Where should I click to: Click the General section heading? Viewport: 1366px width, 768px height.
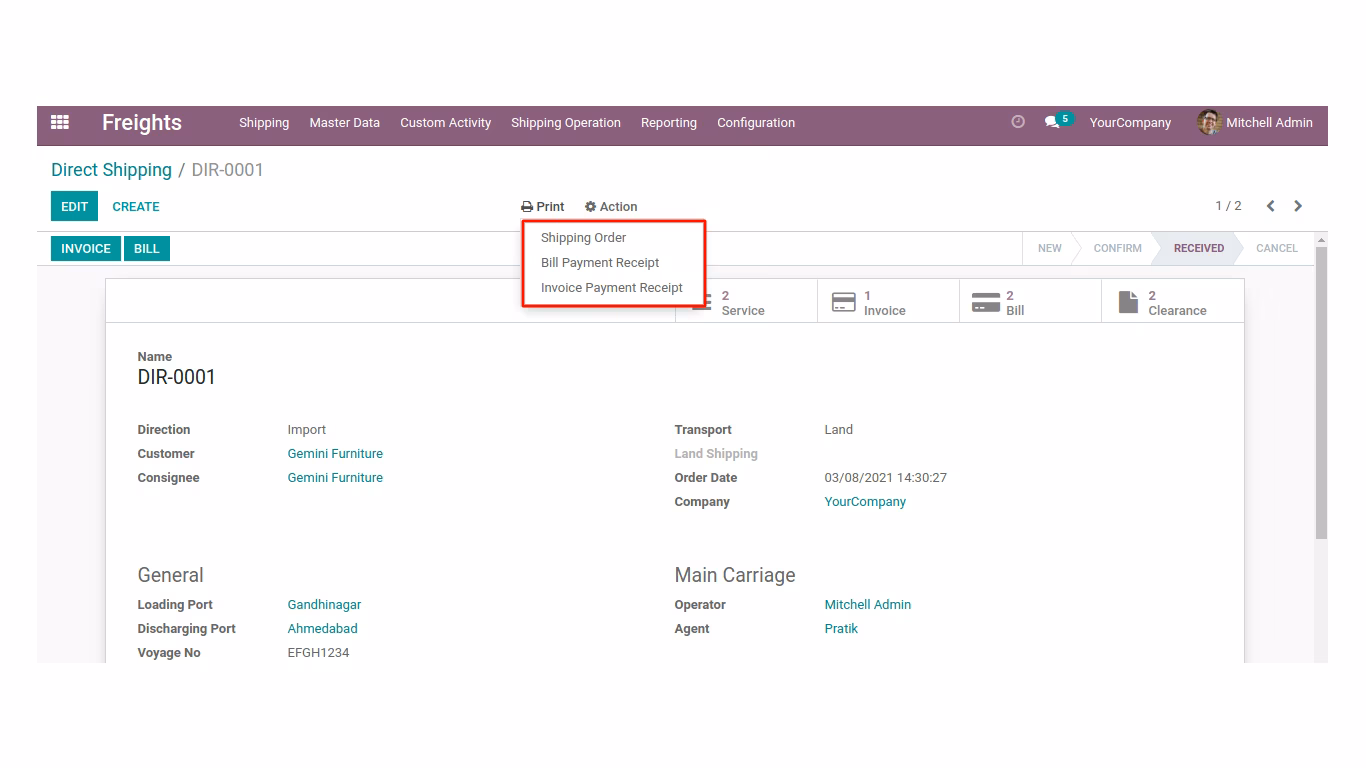tap(171, 575)
